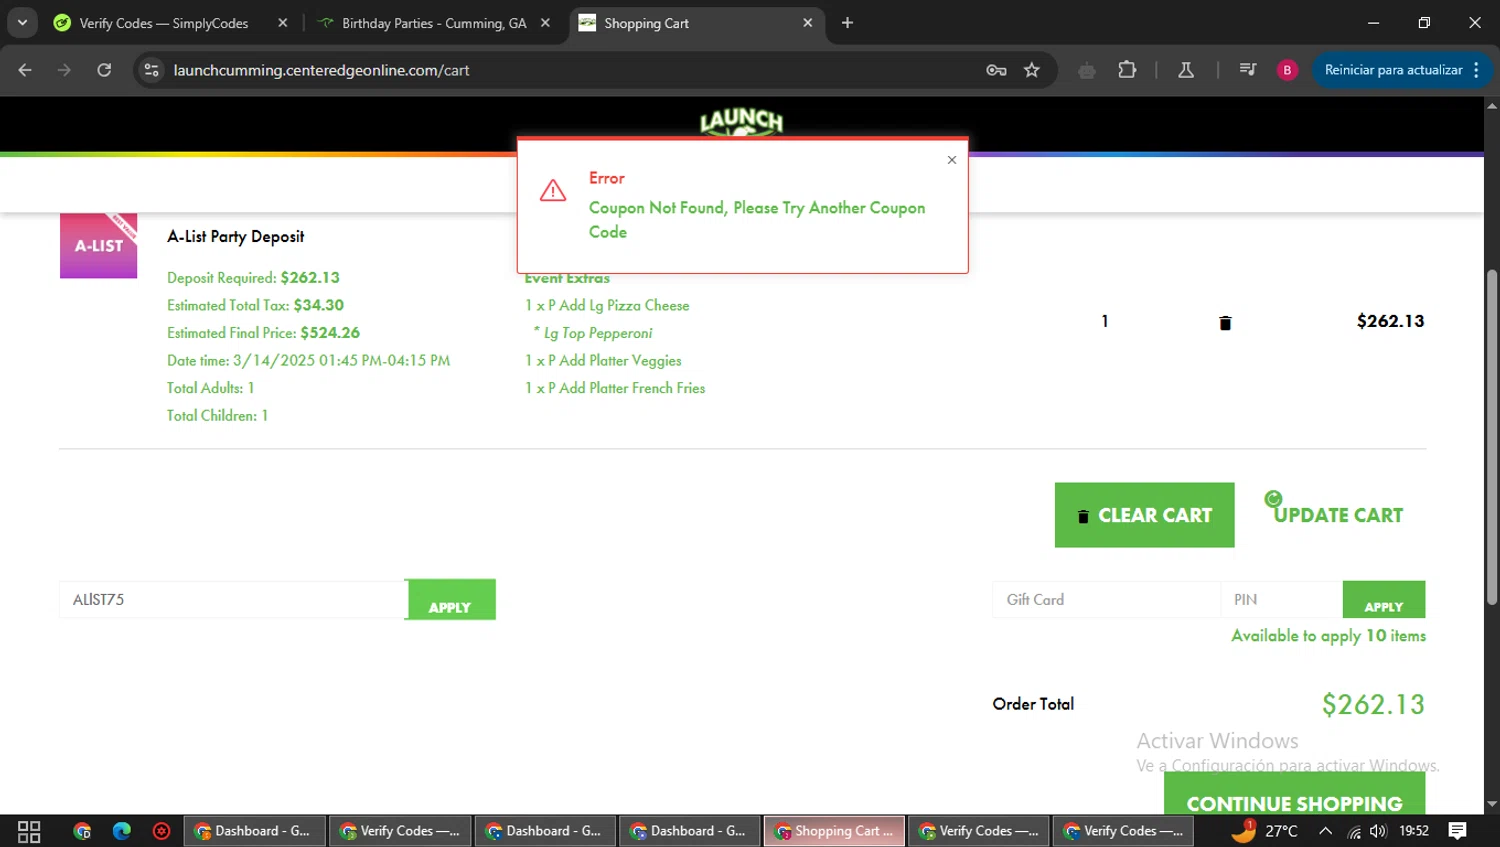The width and height of the screenshot is (1500, 847).
Task: Go back to previous page
Action: point(25,70)
